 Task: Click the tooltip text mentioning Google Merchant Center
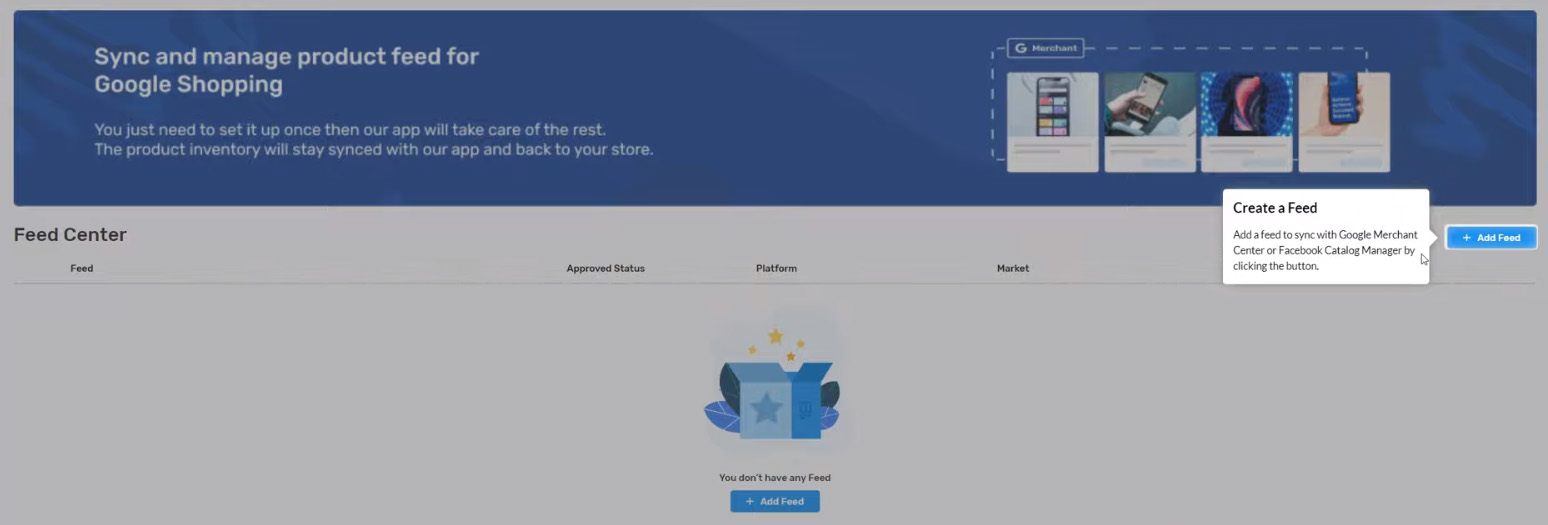[x=1325, y=250]
